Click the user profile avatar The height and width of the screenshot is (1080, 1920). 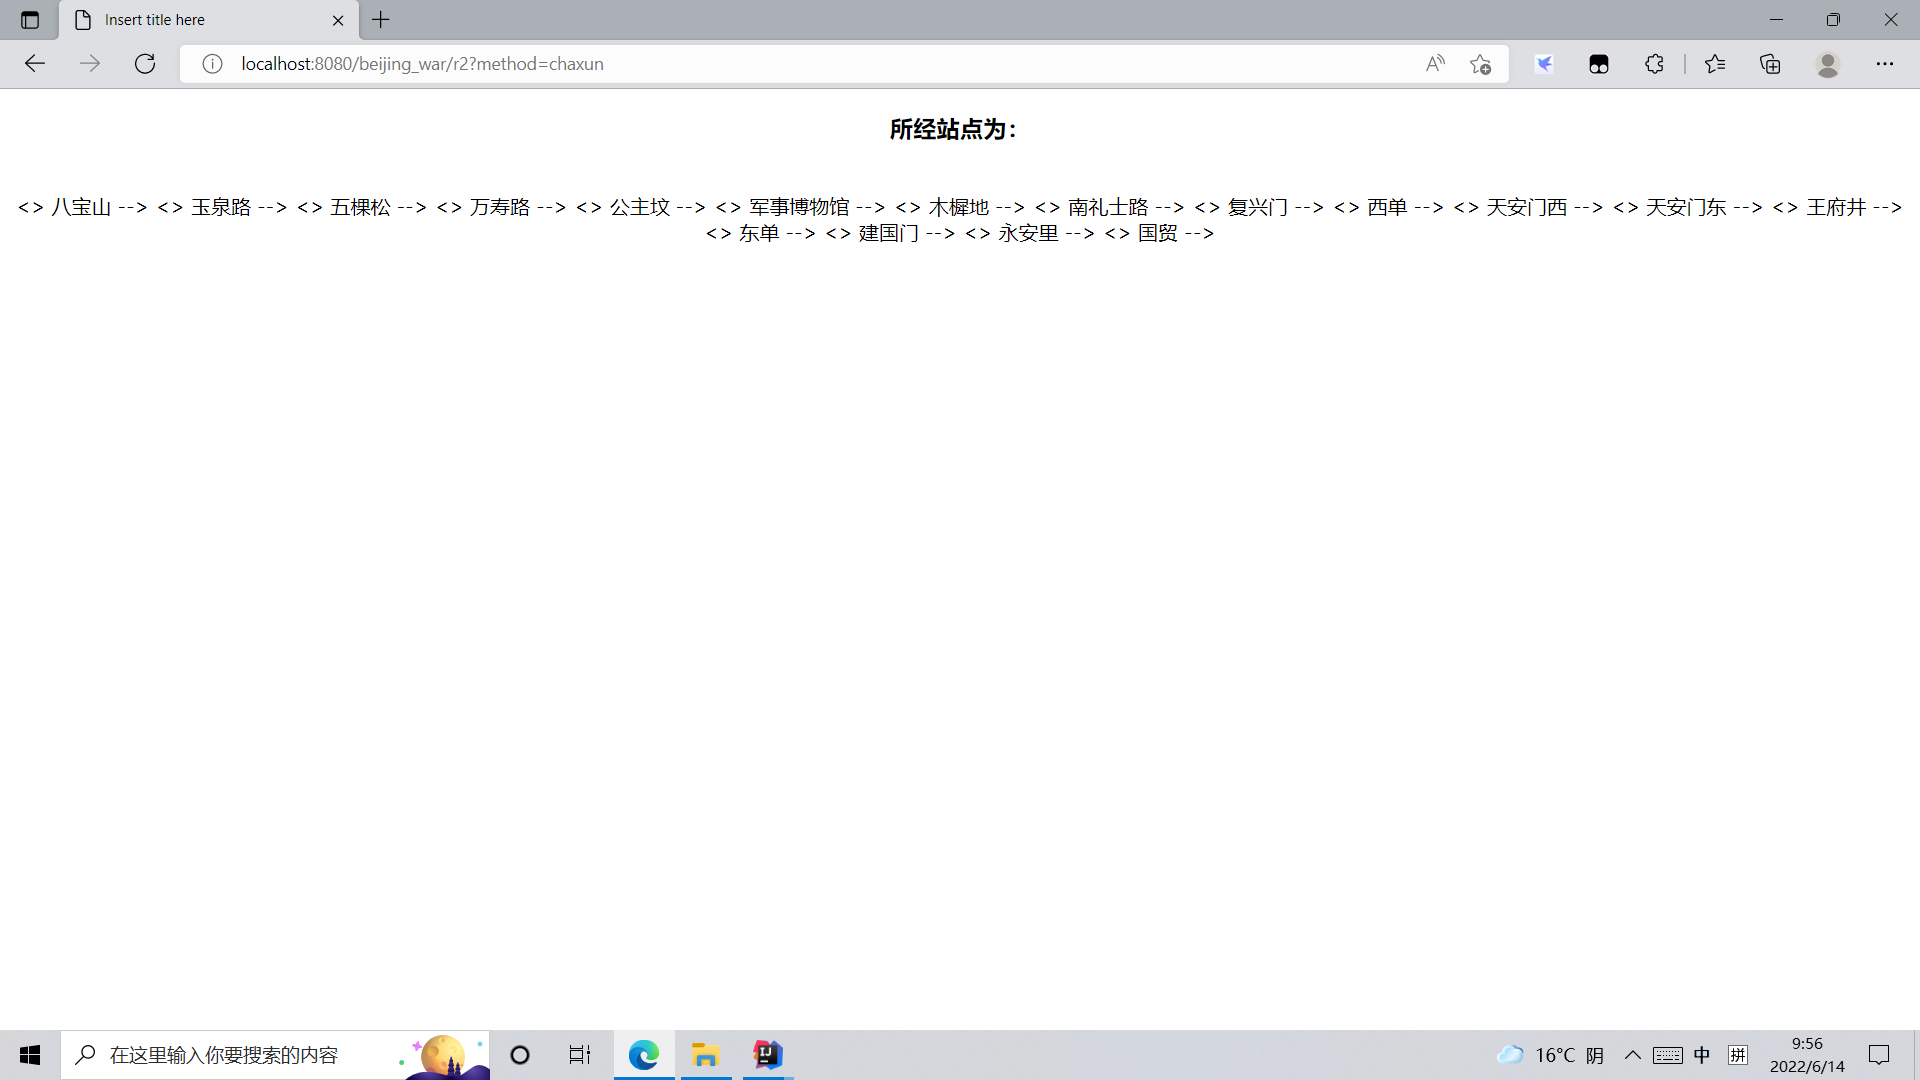pos(1828,64)
